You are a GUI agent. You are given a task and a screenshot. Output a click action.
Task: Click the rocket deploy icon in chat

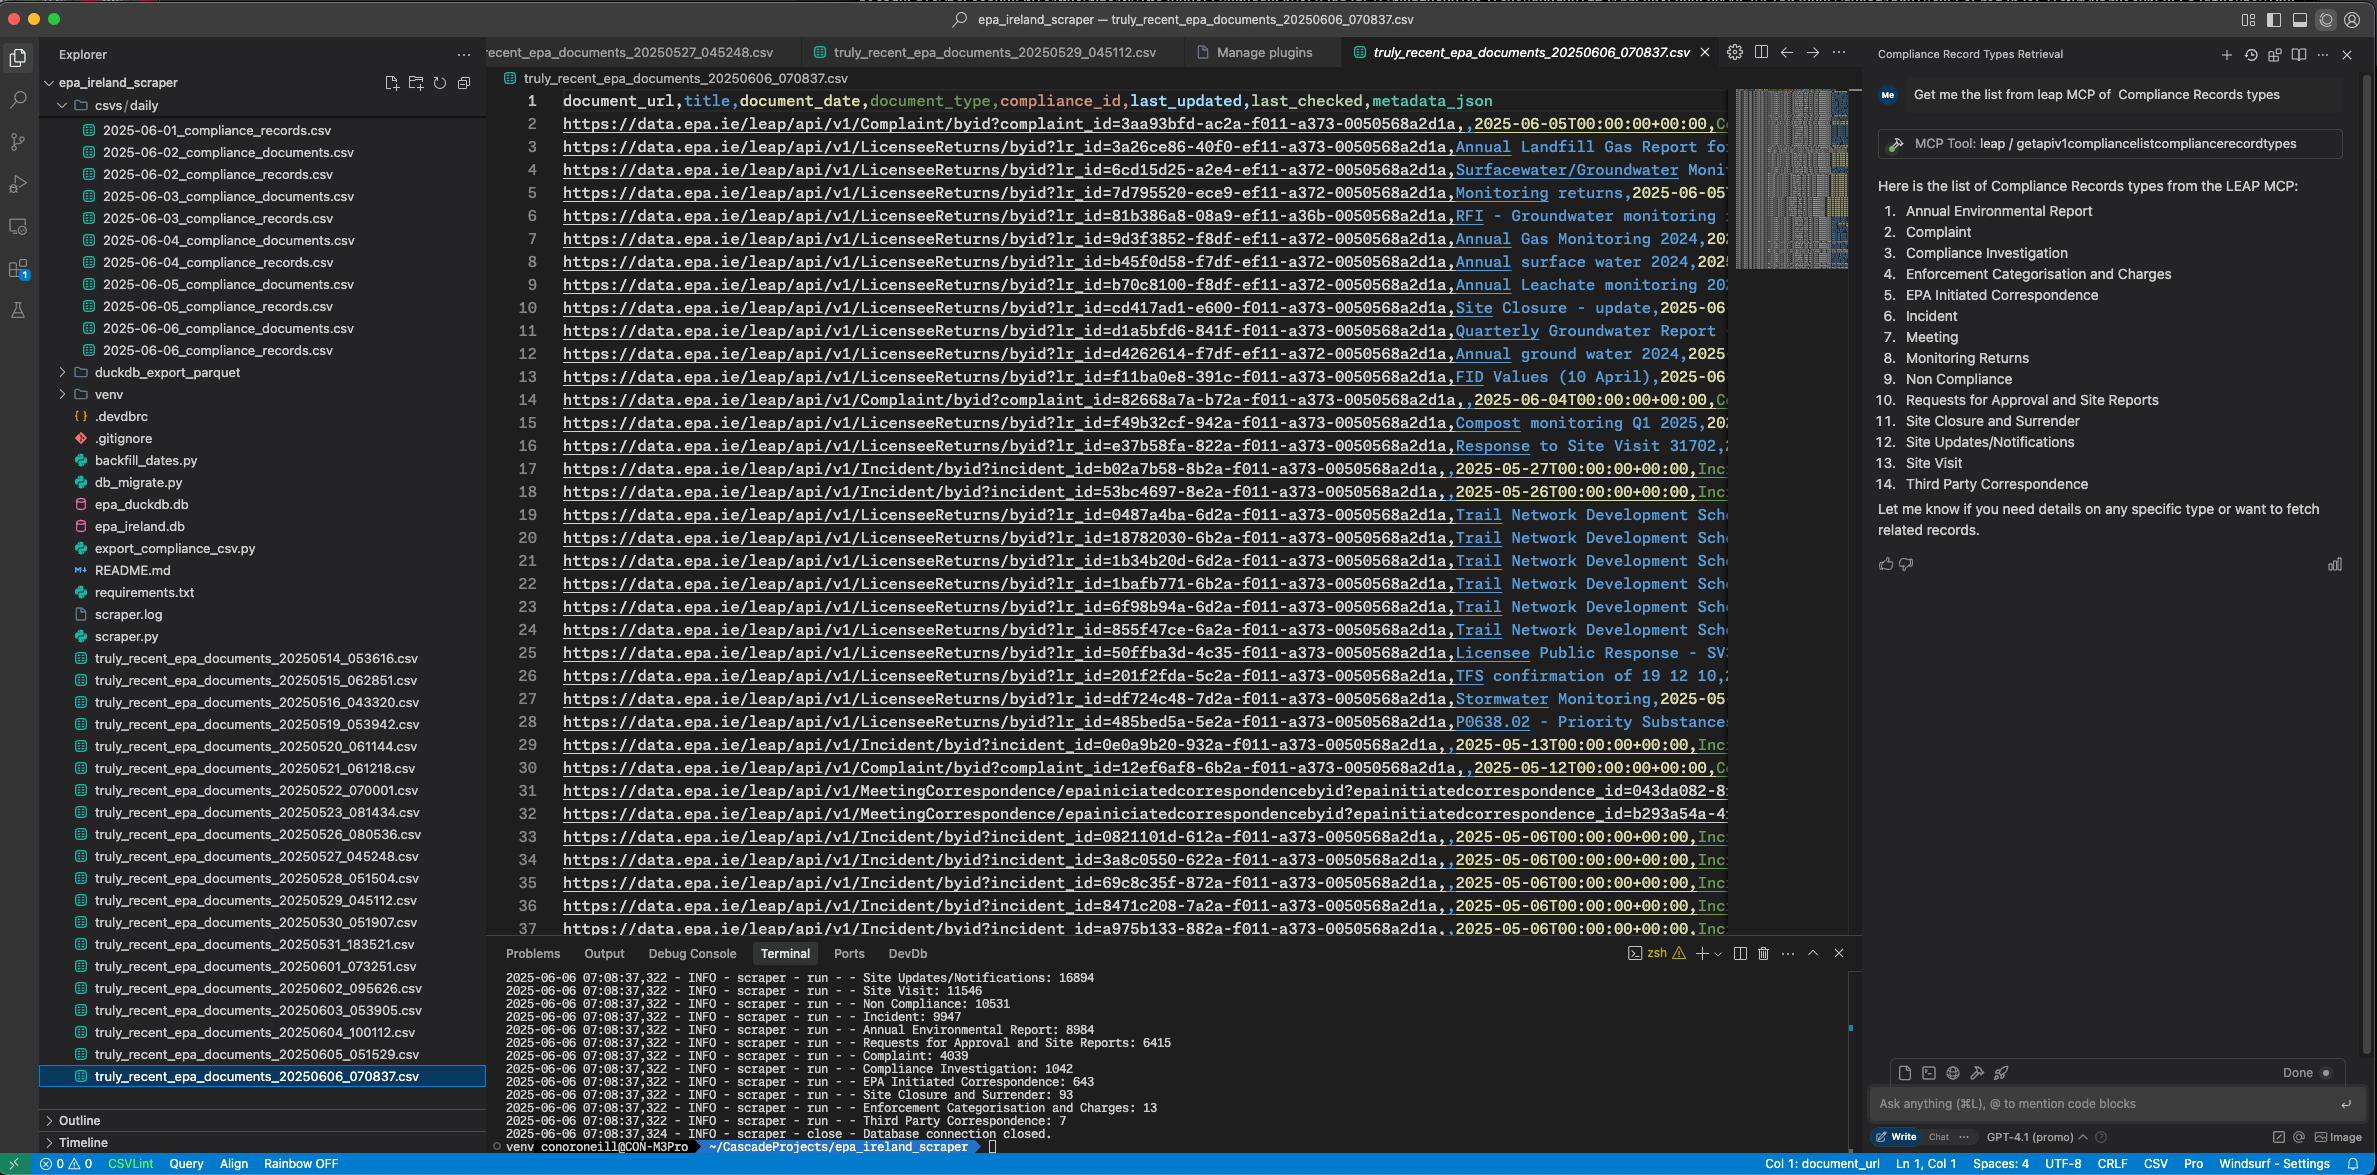point(2001,1073)
